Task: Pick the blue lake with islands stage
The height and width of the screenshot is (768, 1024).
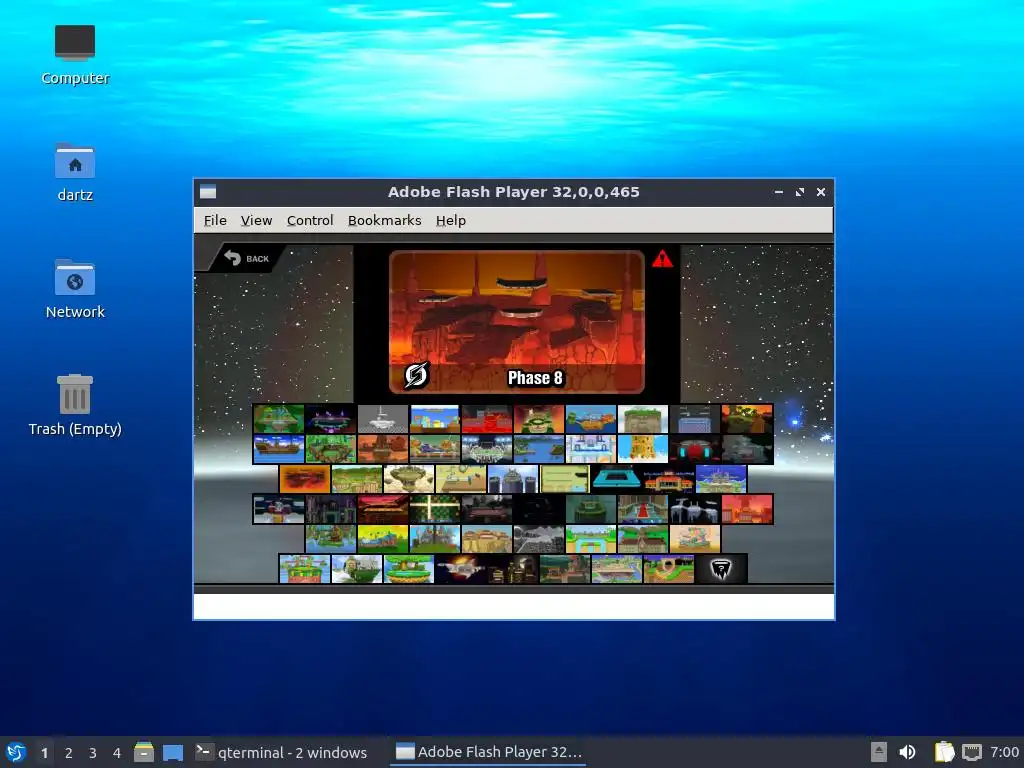Action: tap(539, 449)
